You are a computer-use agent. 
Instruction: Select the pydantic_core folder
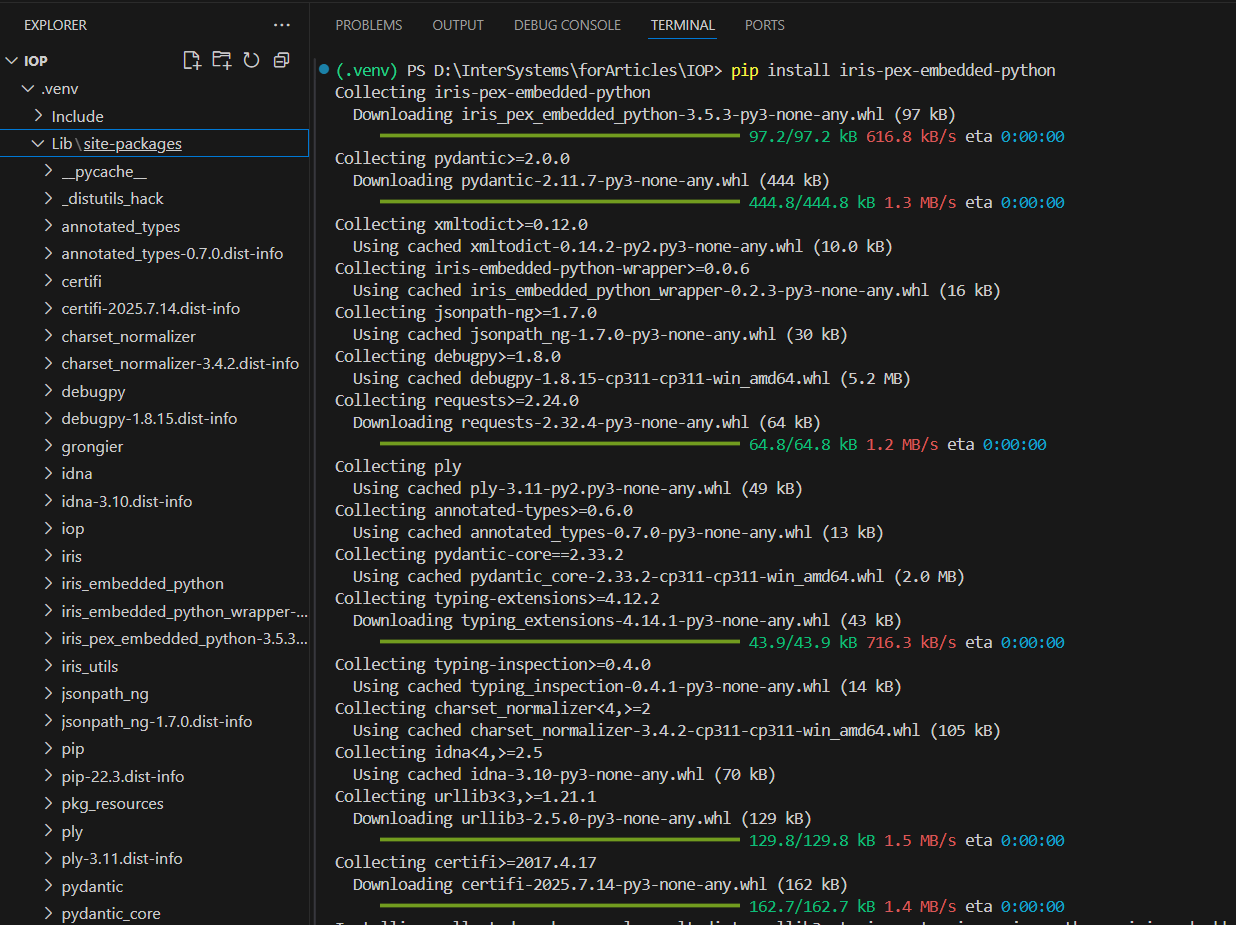110,914
